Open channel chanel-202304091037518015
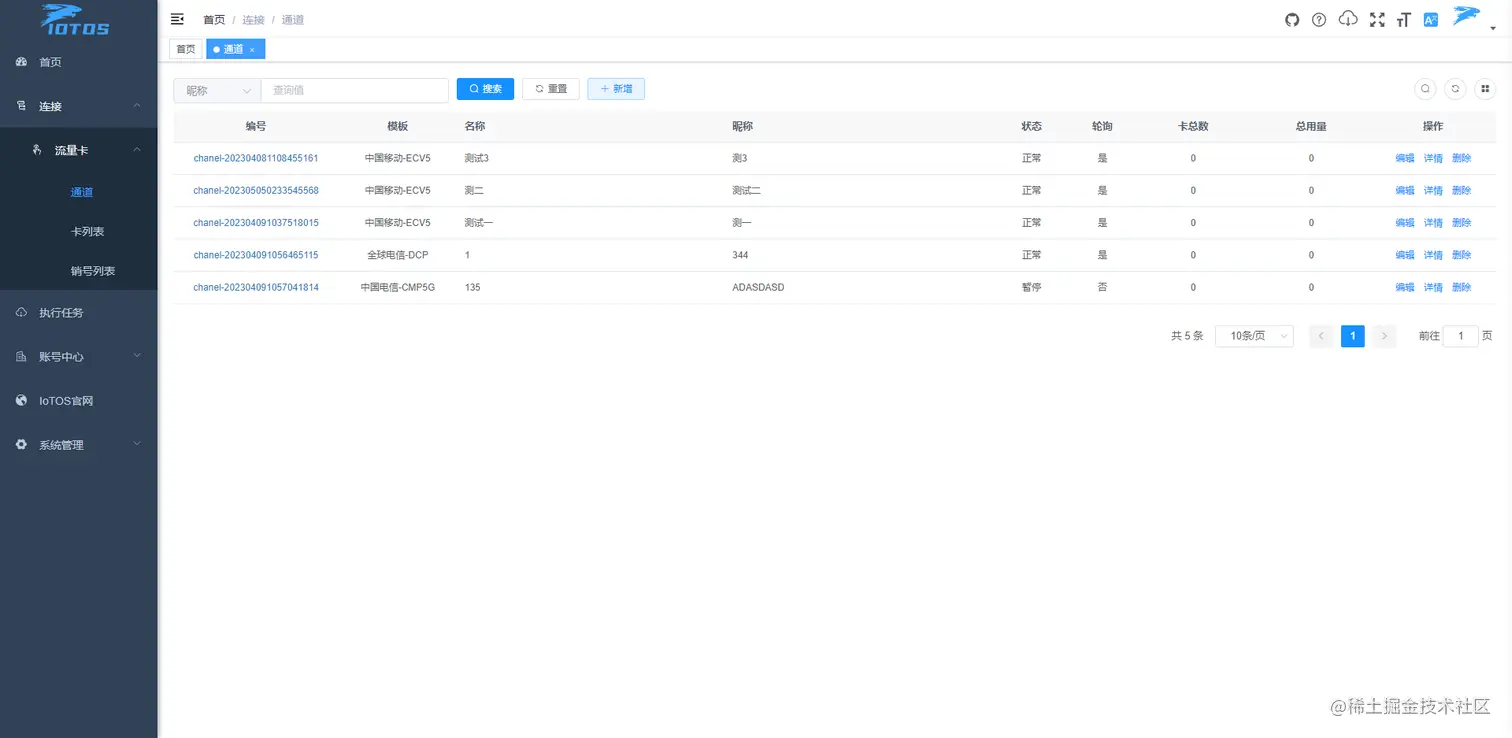 pos(256,223)
